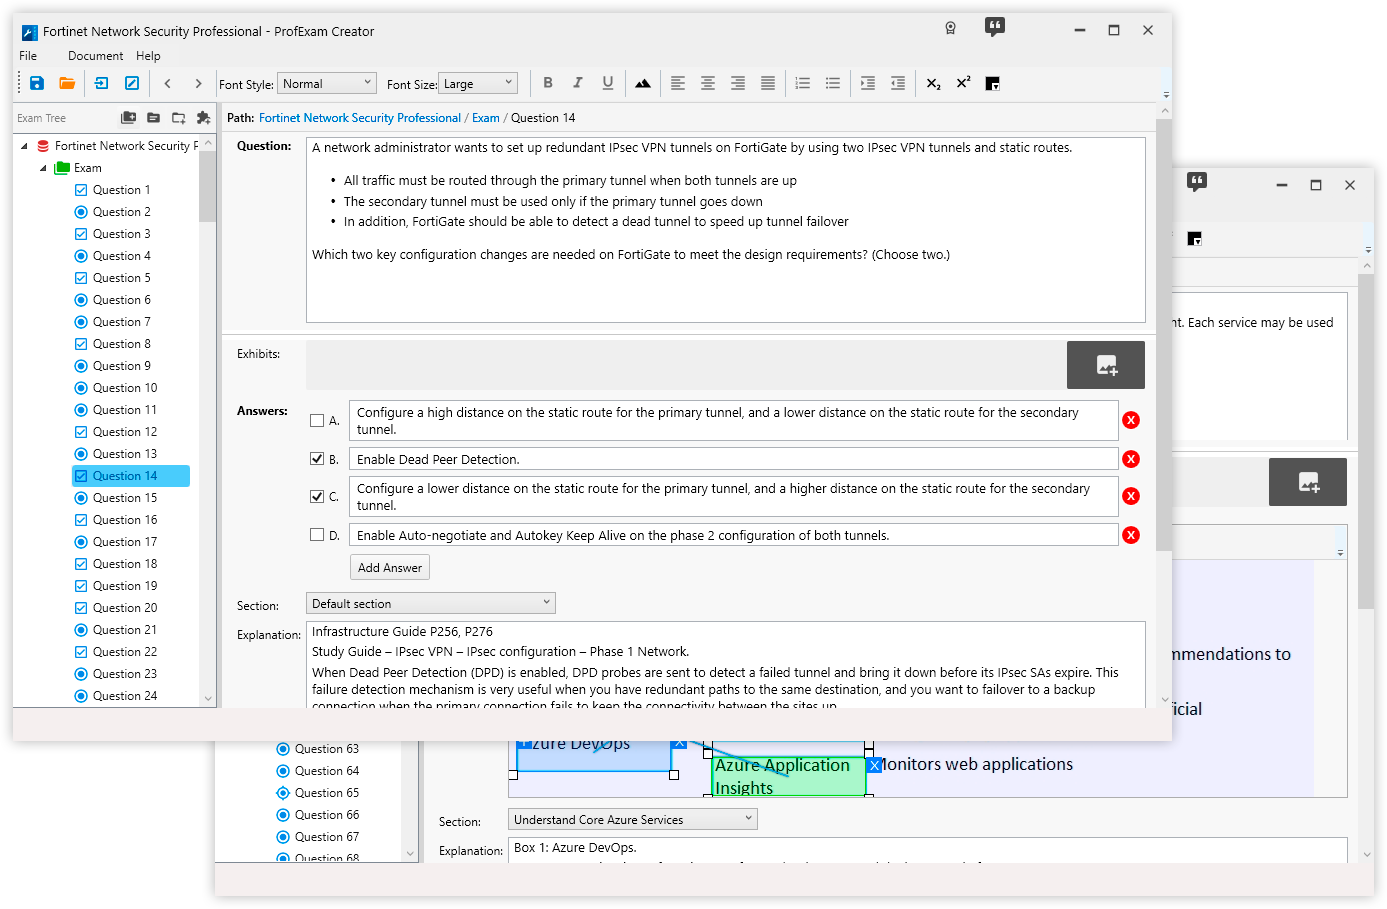Add an exhibit image in the background window
Image resolution: width=1387 pixels, height=909 pixels.
coord(1308,482)
